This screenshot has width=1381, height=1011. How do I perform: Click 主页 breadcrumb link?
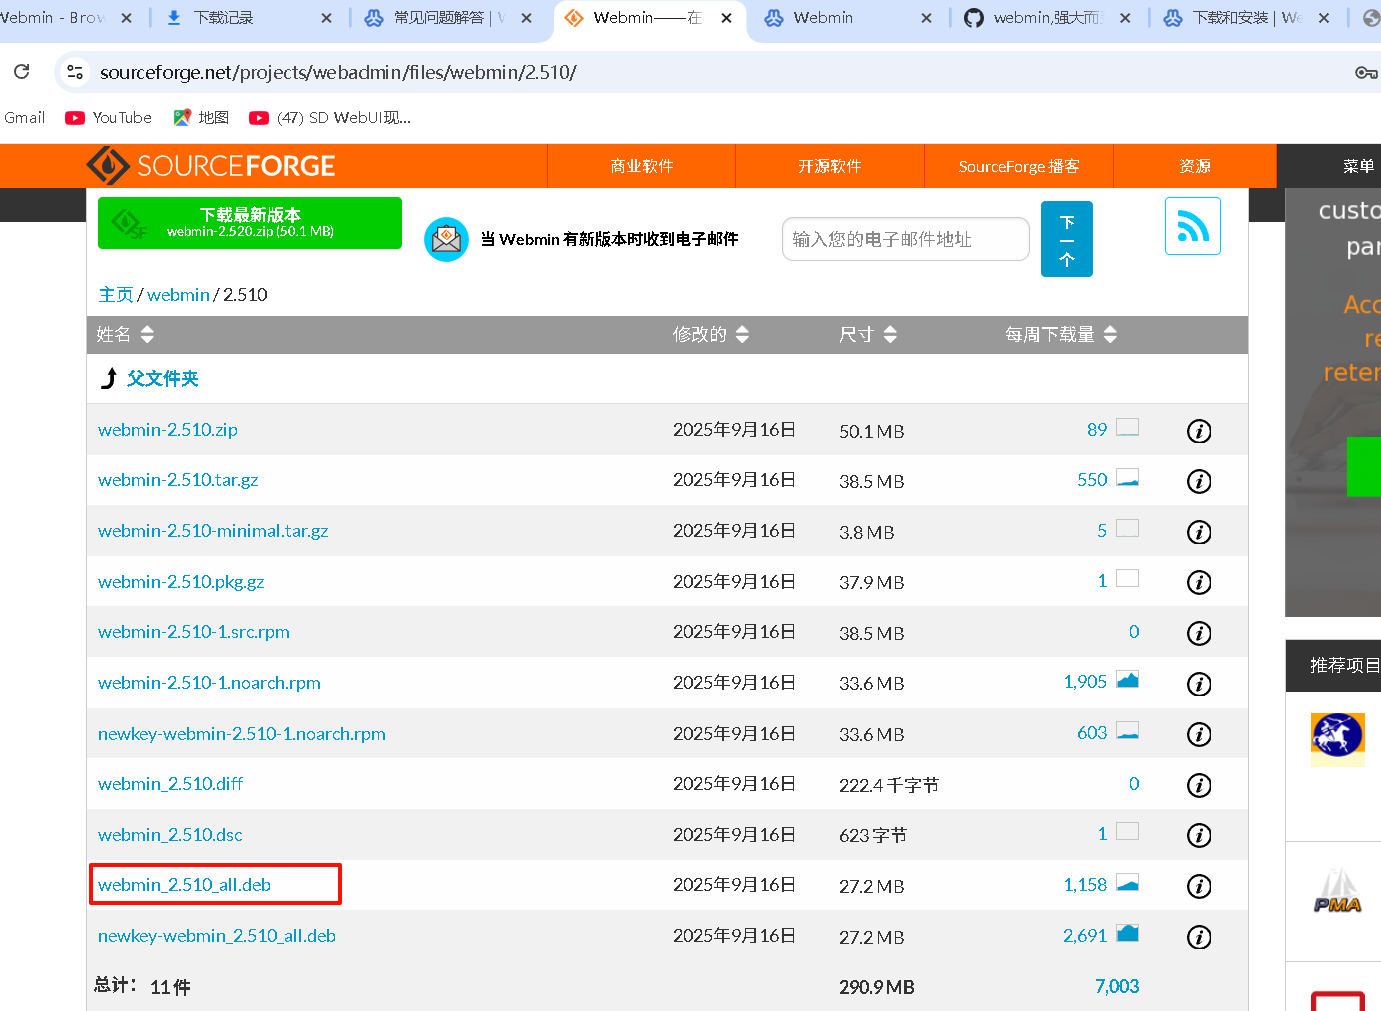pyautogui.click(x=116, y=295)
